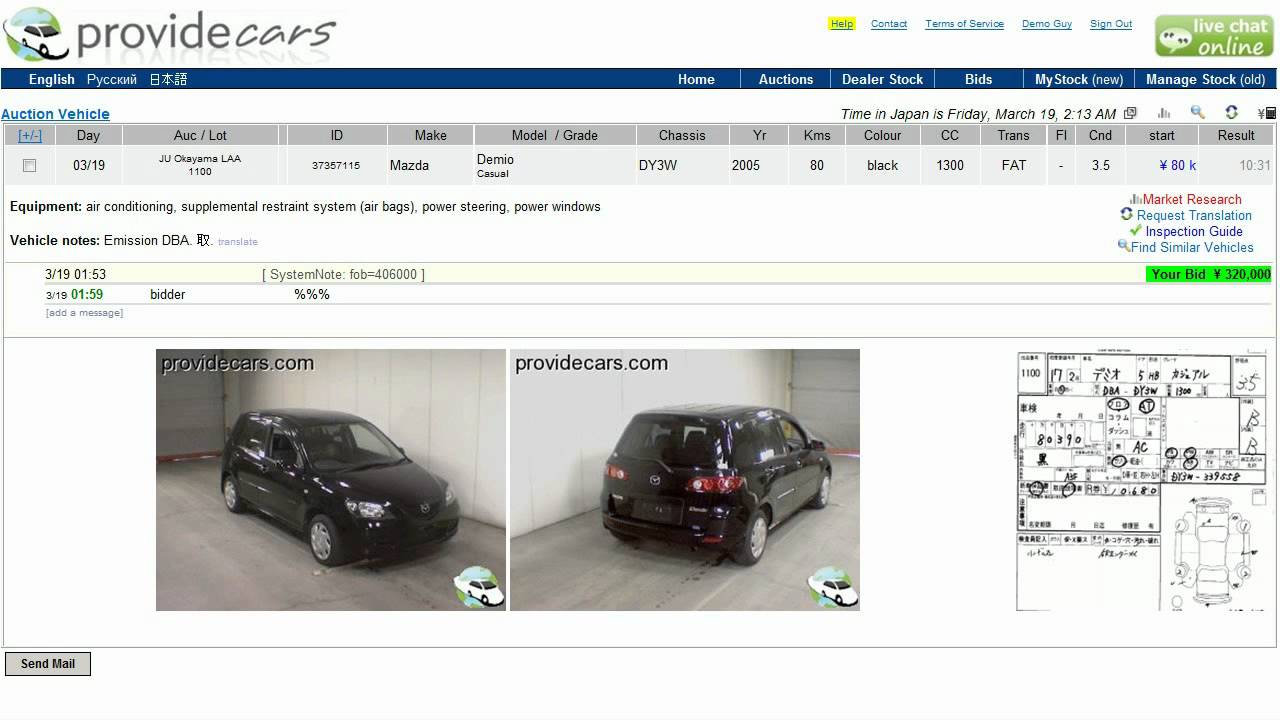Image resolution: width=1280 pixels, height=720 pixels.
Task: Open the Home menu item
Action: coord(696,79)
